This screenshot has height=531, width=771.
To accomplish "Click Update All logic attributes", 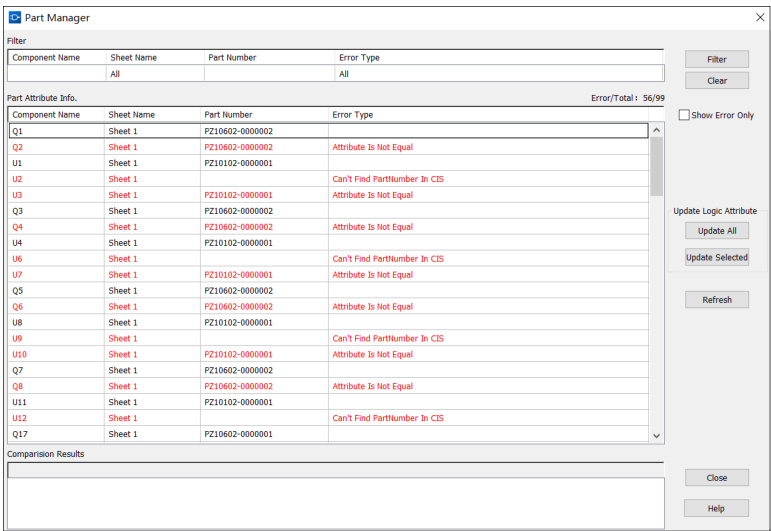I will click(x=716, y=231).
